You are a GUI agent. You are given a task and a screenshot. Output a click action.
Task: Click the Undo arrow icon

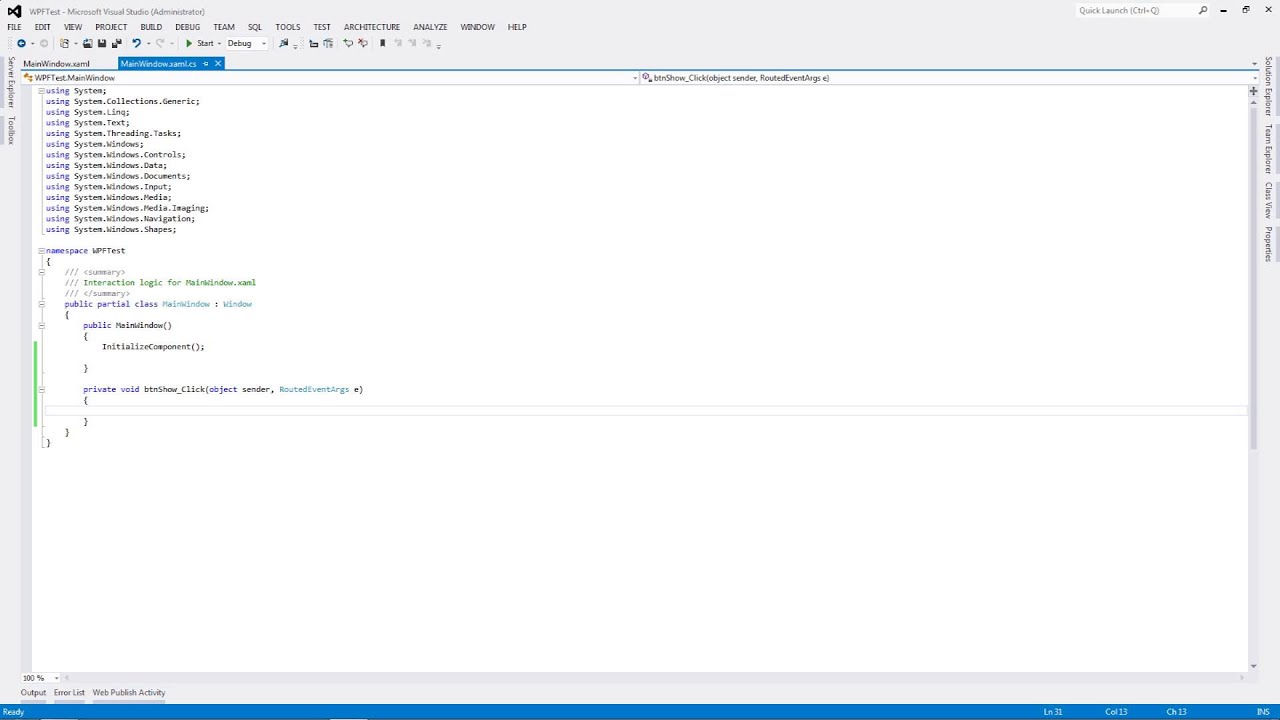136,43
